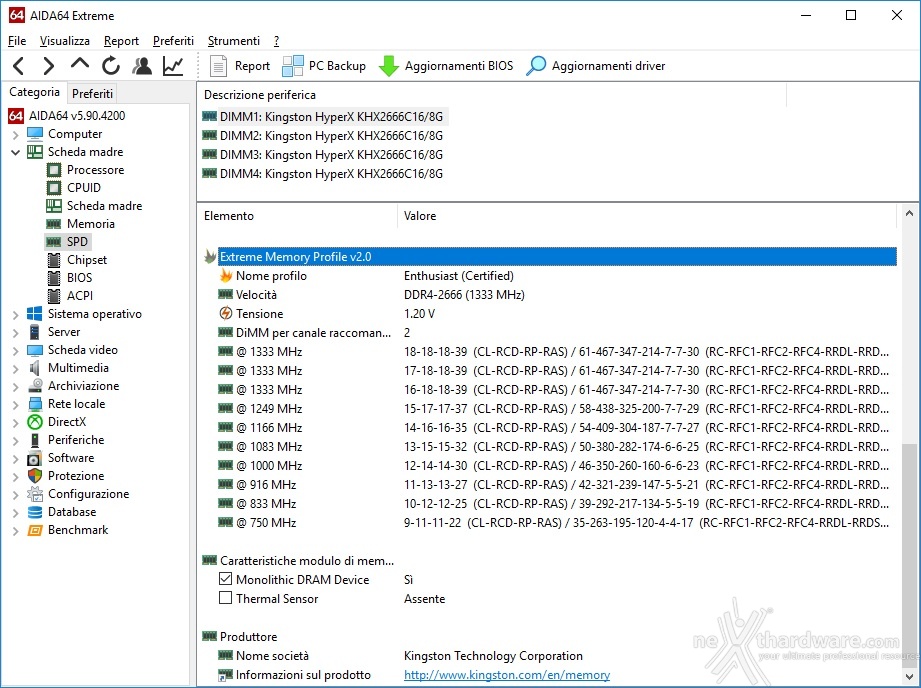Click the Processore chip icon
Image resolution: width=921 pixels, height=688 pixels.
click(x=54, y=170)
